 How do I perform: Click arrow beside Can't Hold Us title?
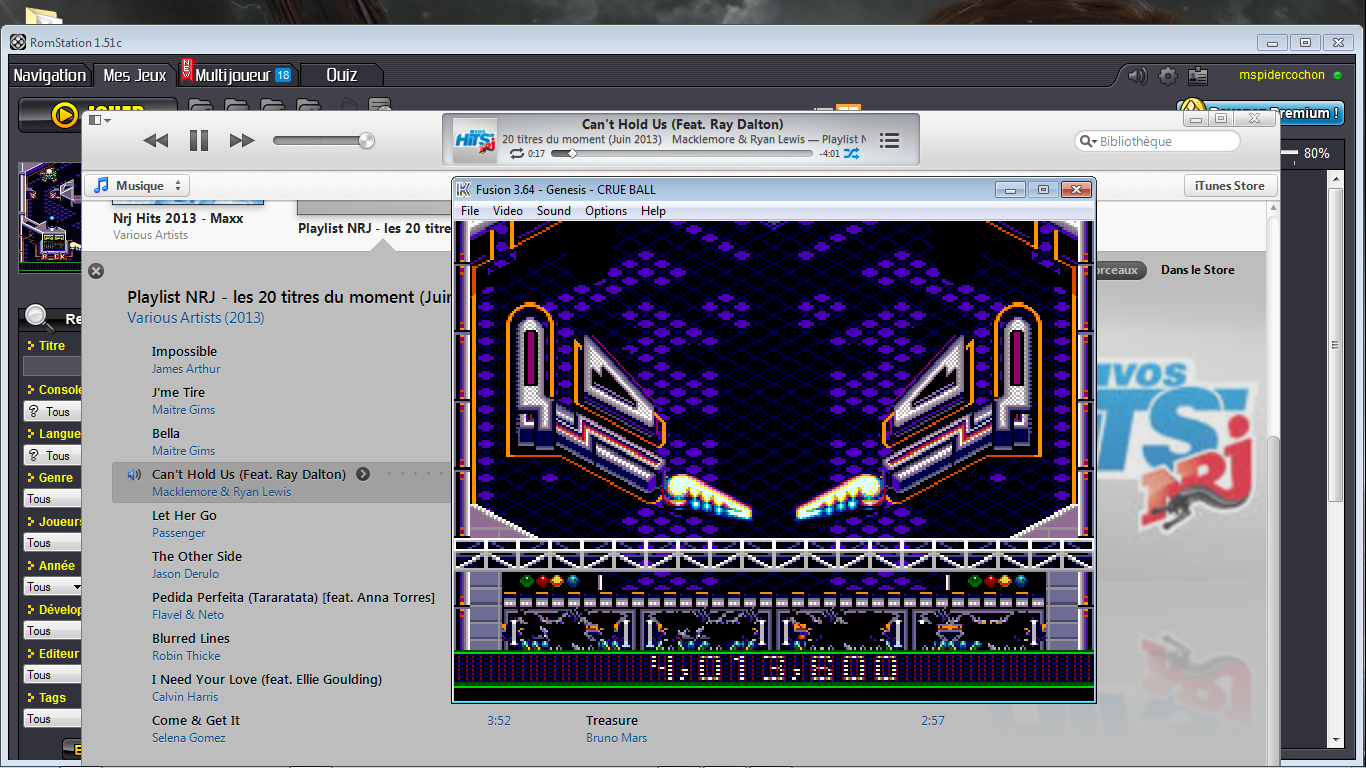pos(363,474)
